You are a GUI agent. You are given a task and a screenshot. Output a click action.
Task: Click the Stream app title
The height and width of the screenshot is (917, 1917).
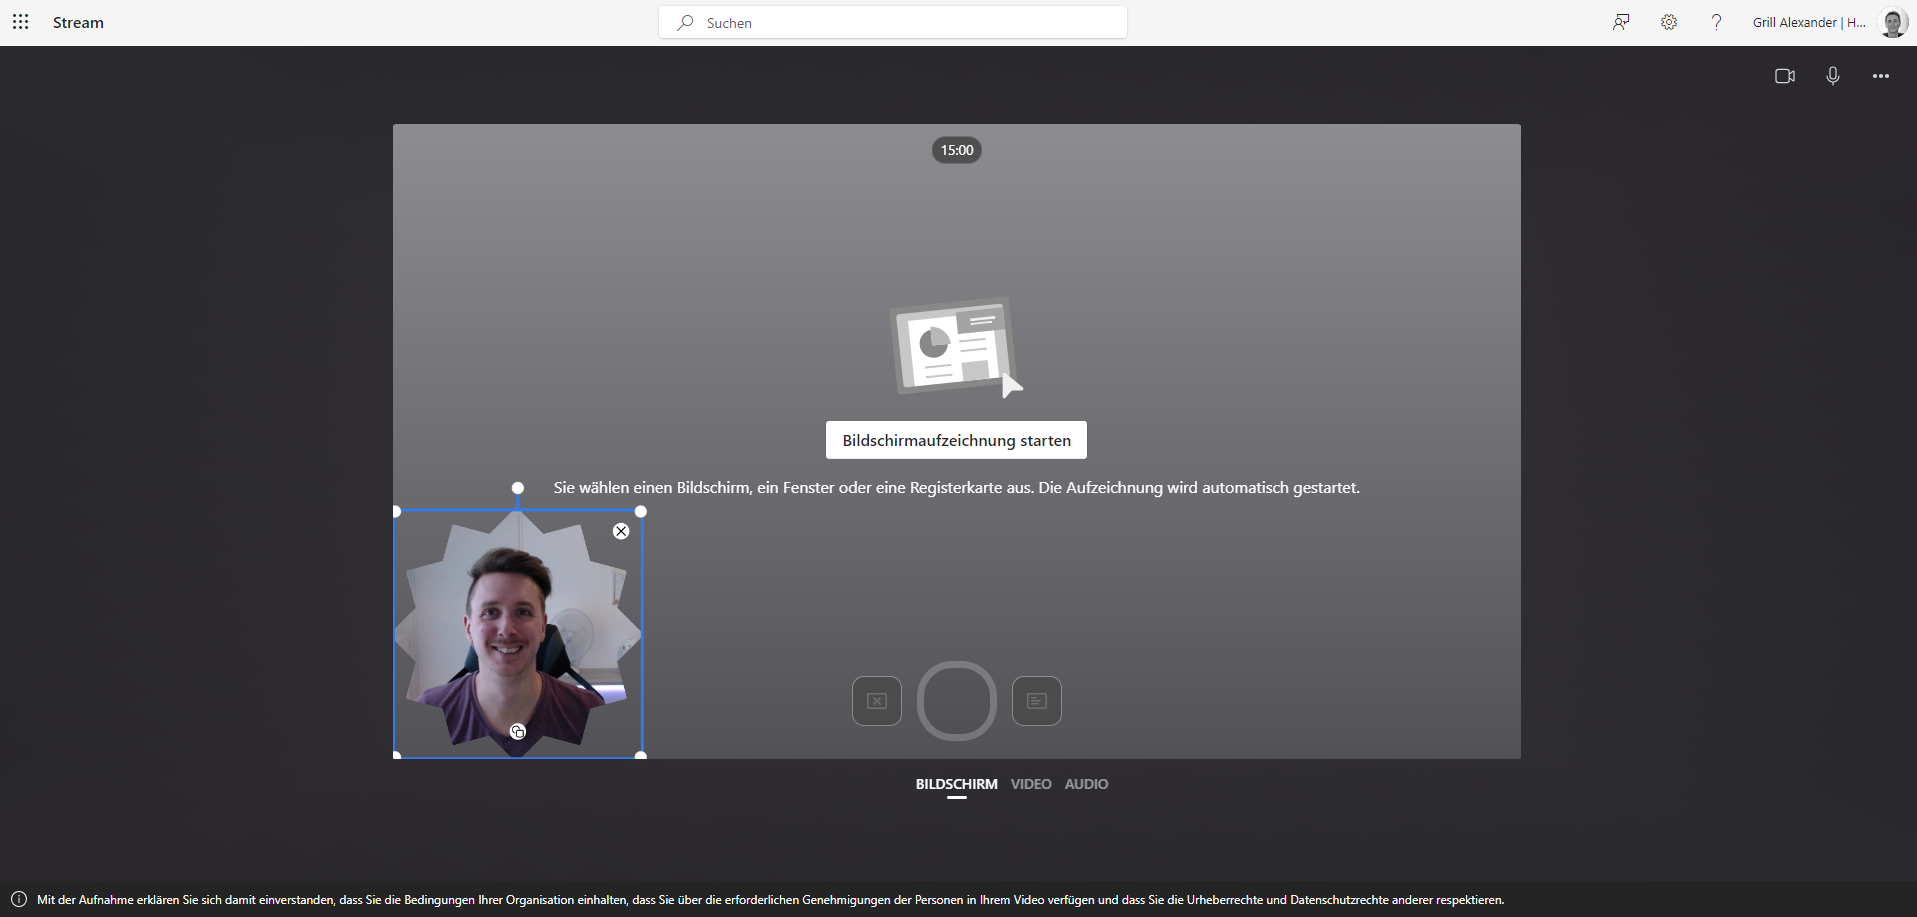78,22
